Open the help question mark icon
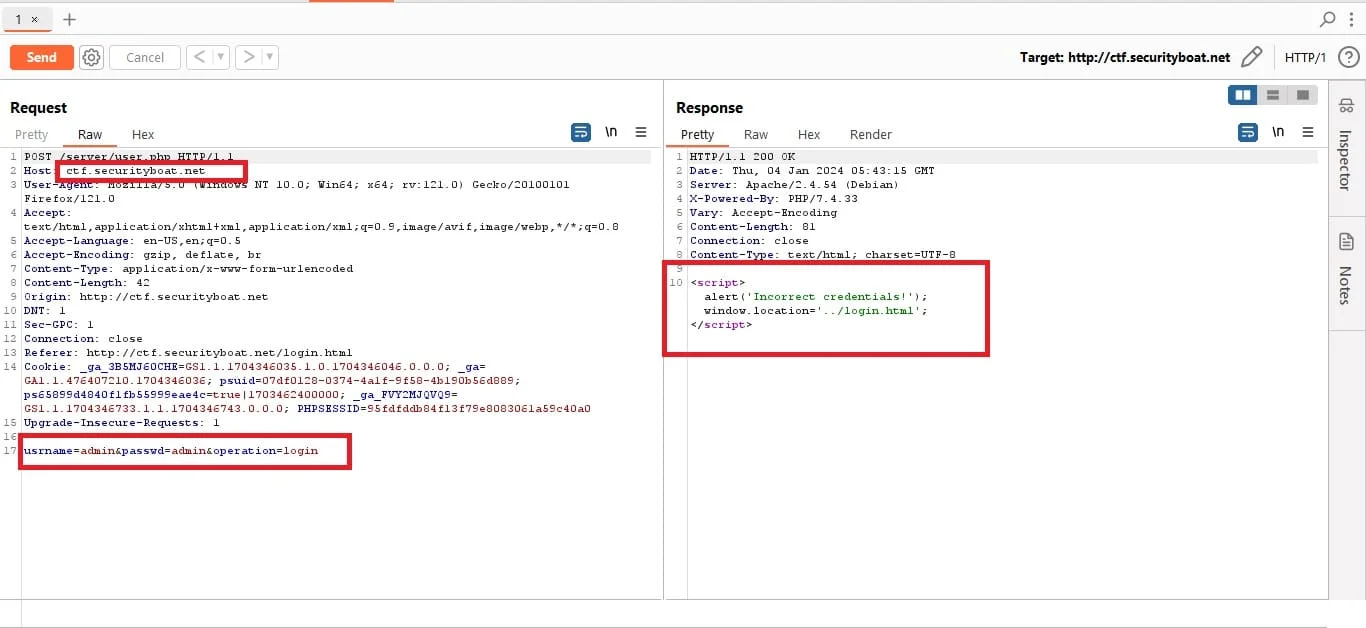This screenshot has height=628, width=1366. (1348, 57)
